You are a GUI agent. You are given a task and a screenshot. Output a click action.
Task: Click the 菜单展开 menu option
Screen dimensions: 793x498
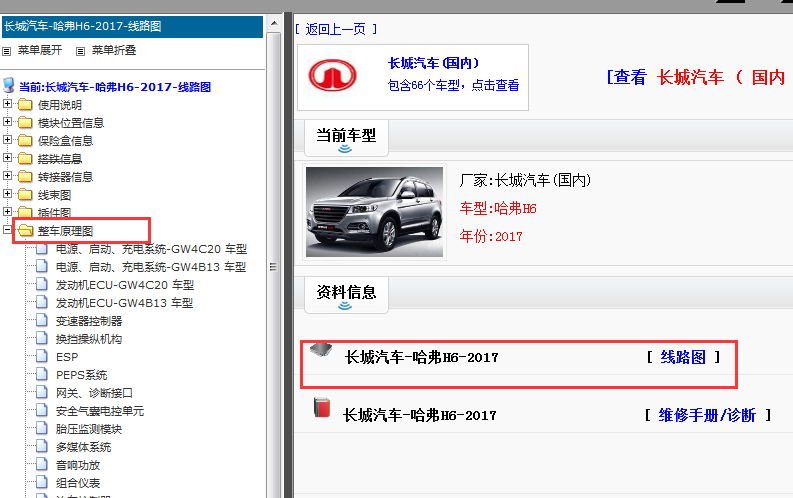tap(40, 51)
